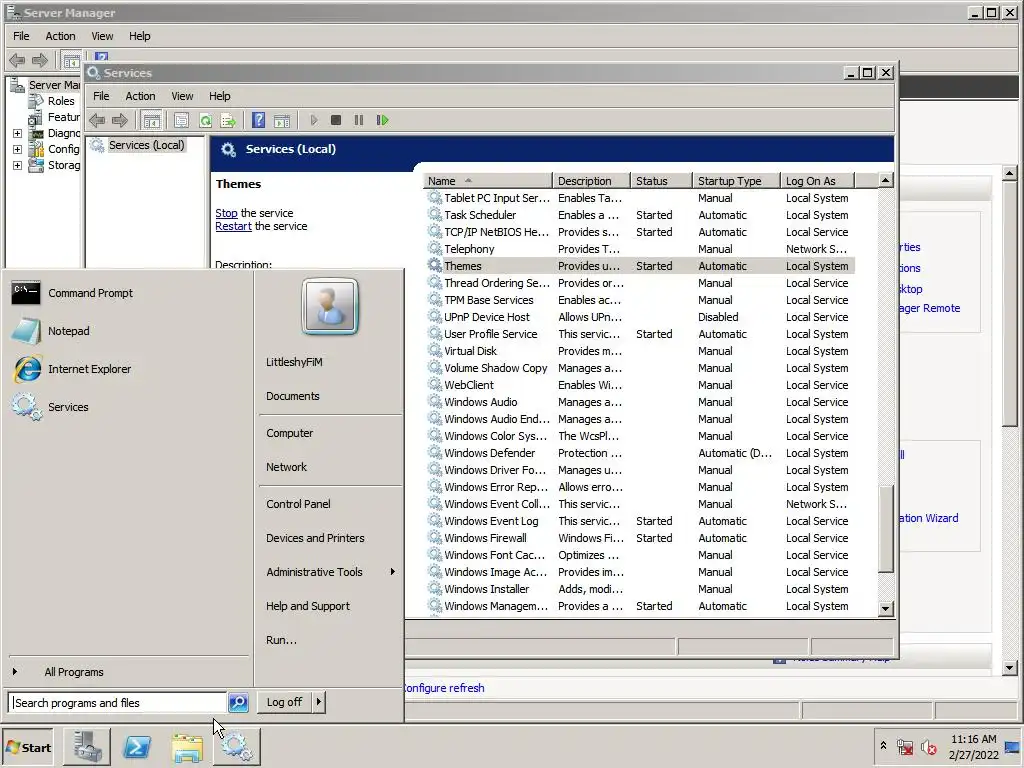1024x768 pixels.
Task: Show hidden tray icons arrow
Action: click(883, 746)
